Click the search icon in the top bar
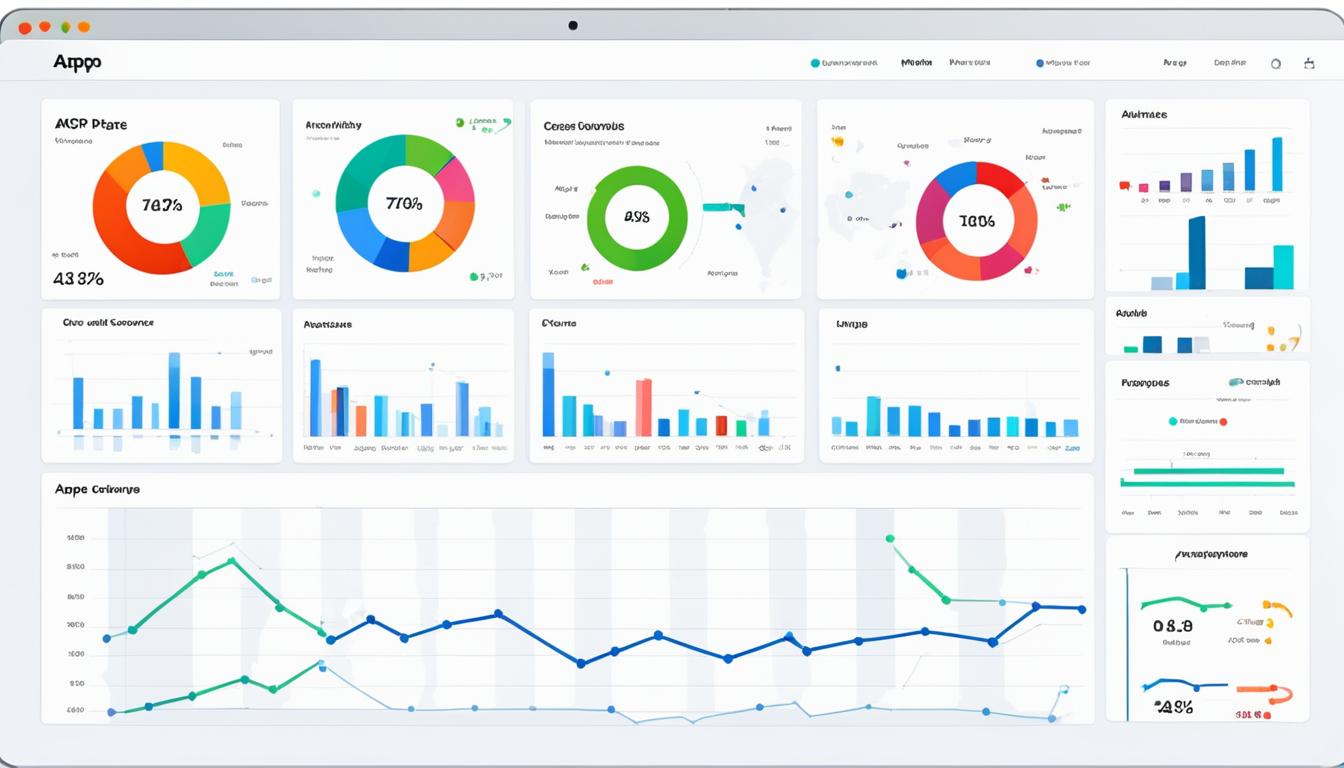Viewport: 1344px width, 768px height. [x=1276, y=63]
